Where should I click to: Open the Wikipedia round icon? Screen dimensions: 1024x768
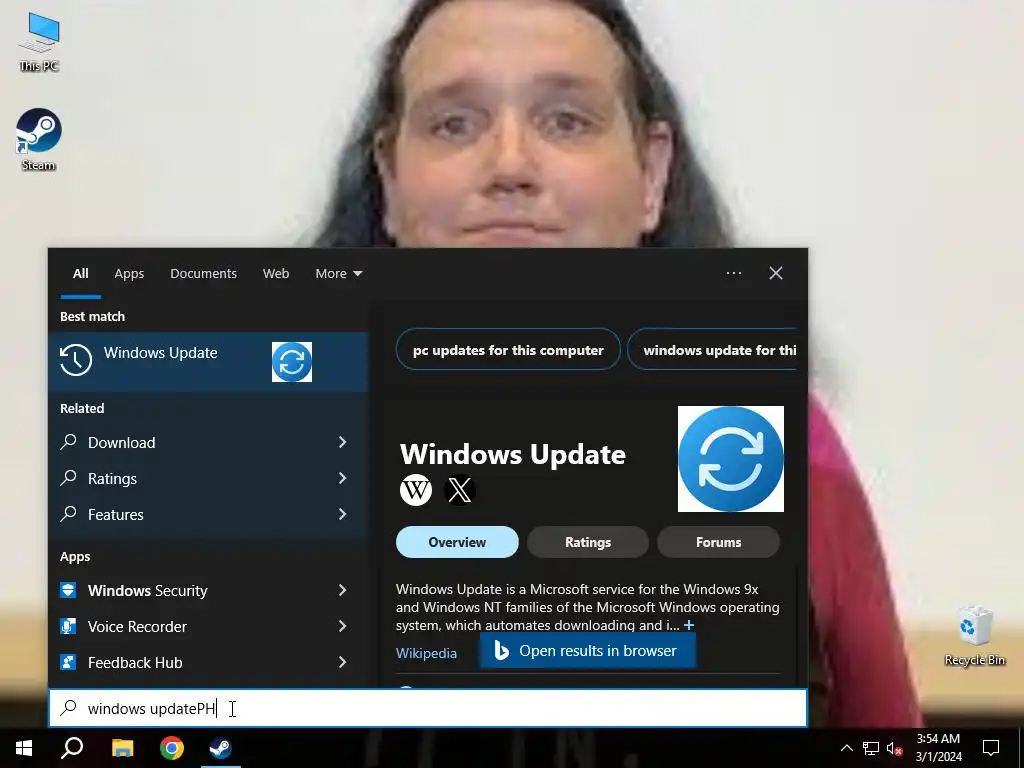[x=416, y=490]
